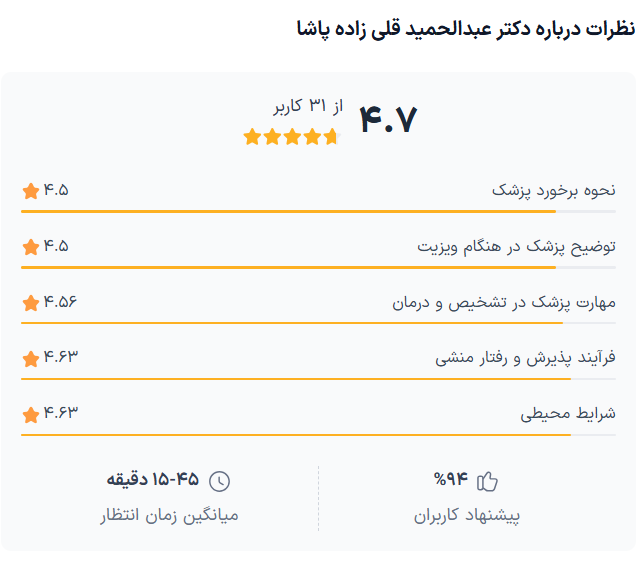Click the star beside the 4.56 skill rating

click(31, 302)
